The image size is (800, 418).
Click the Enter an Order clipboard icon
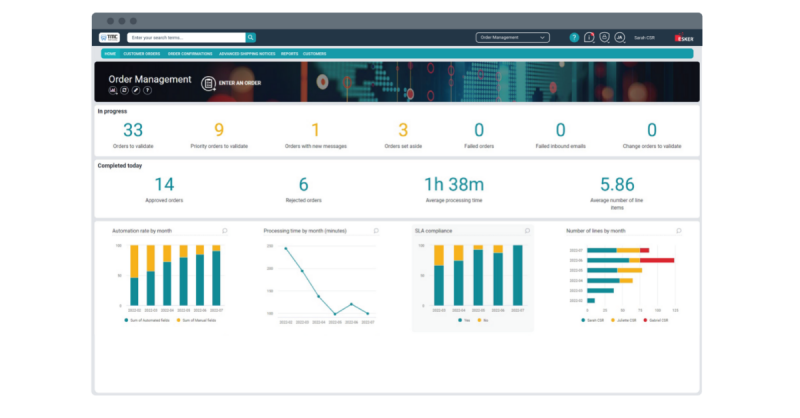(208, 83)
